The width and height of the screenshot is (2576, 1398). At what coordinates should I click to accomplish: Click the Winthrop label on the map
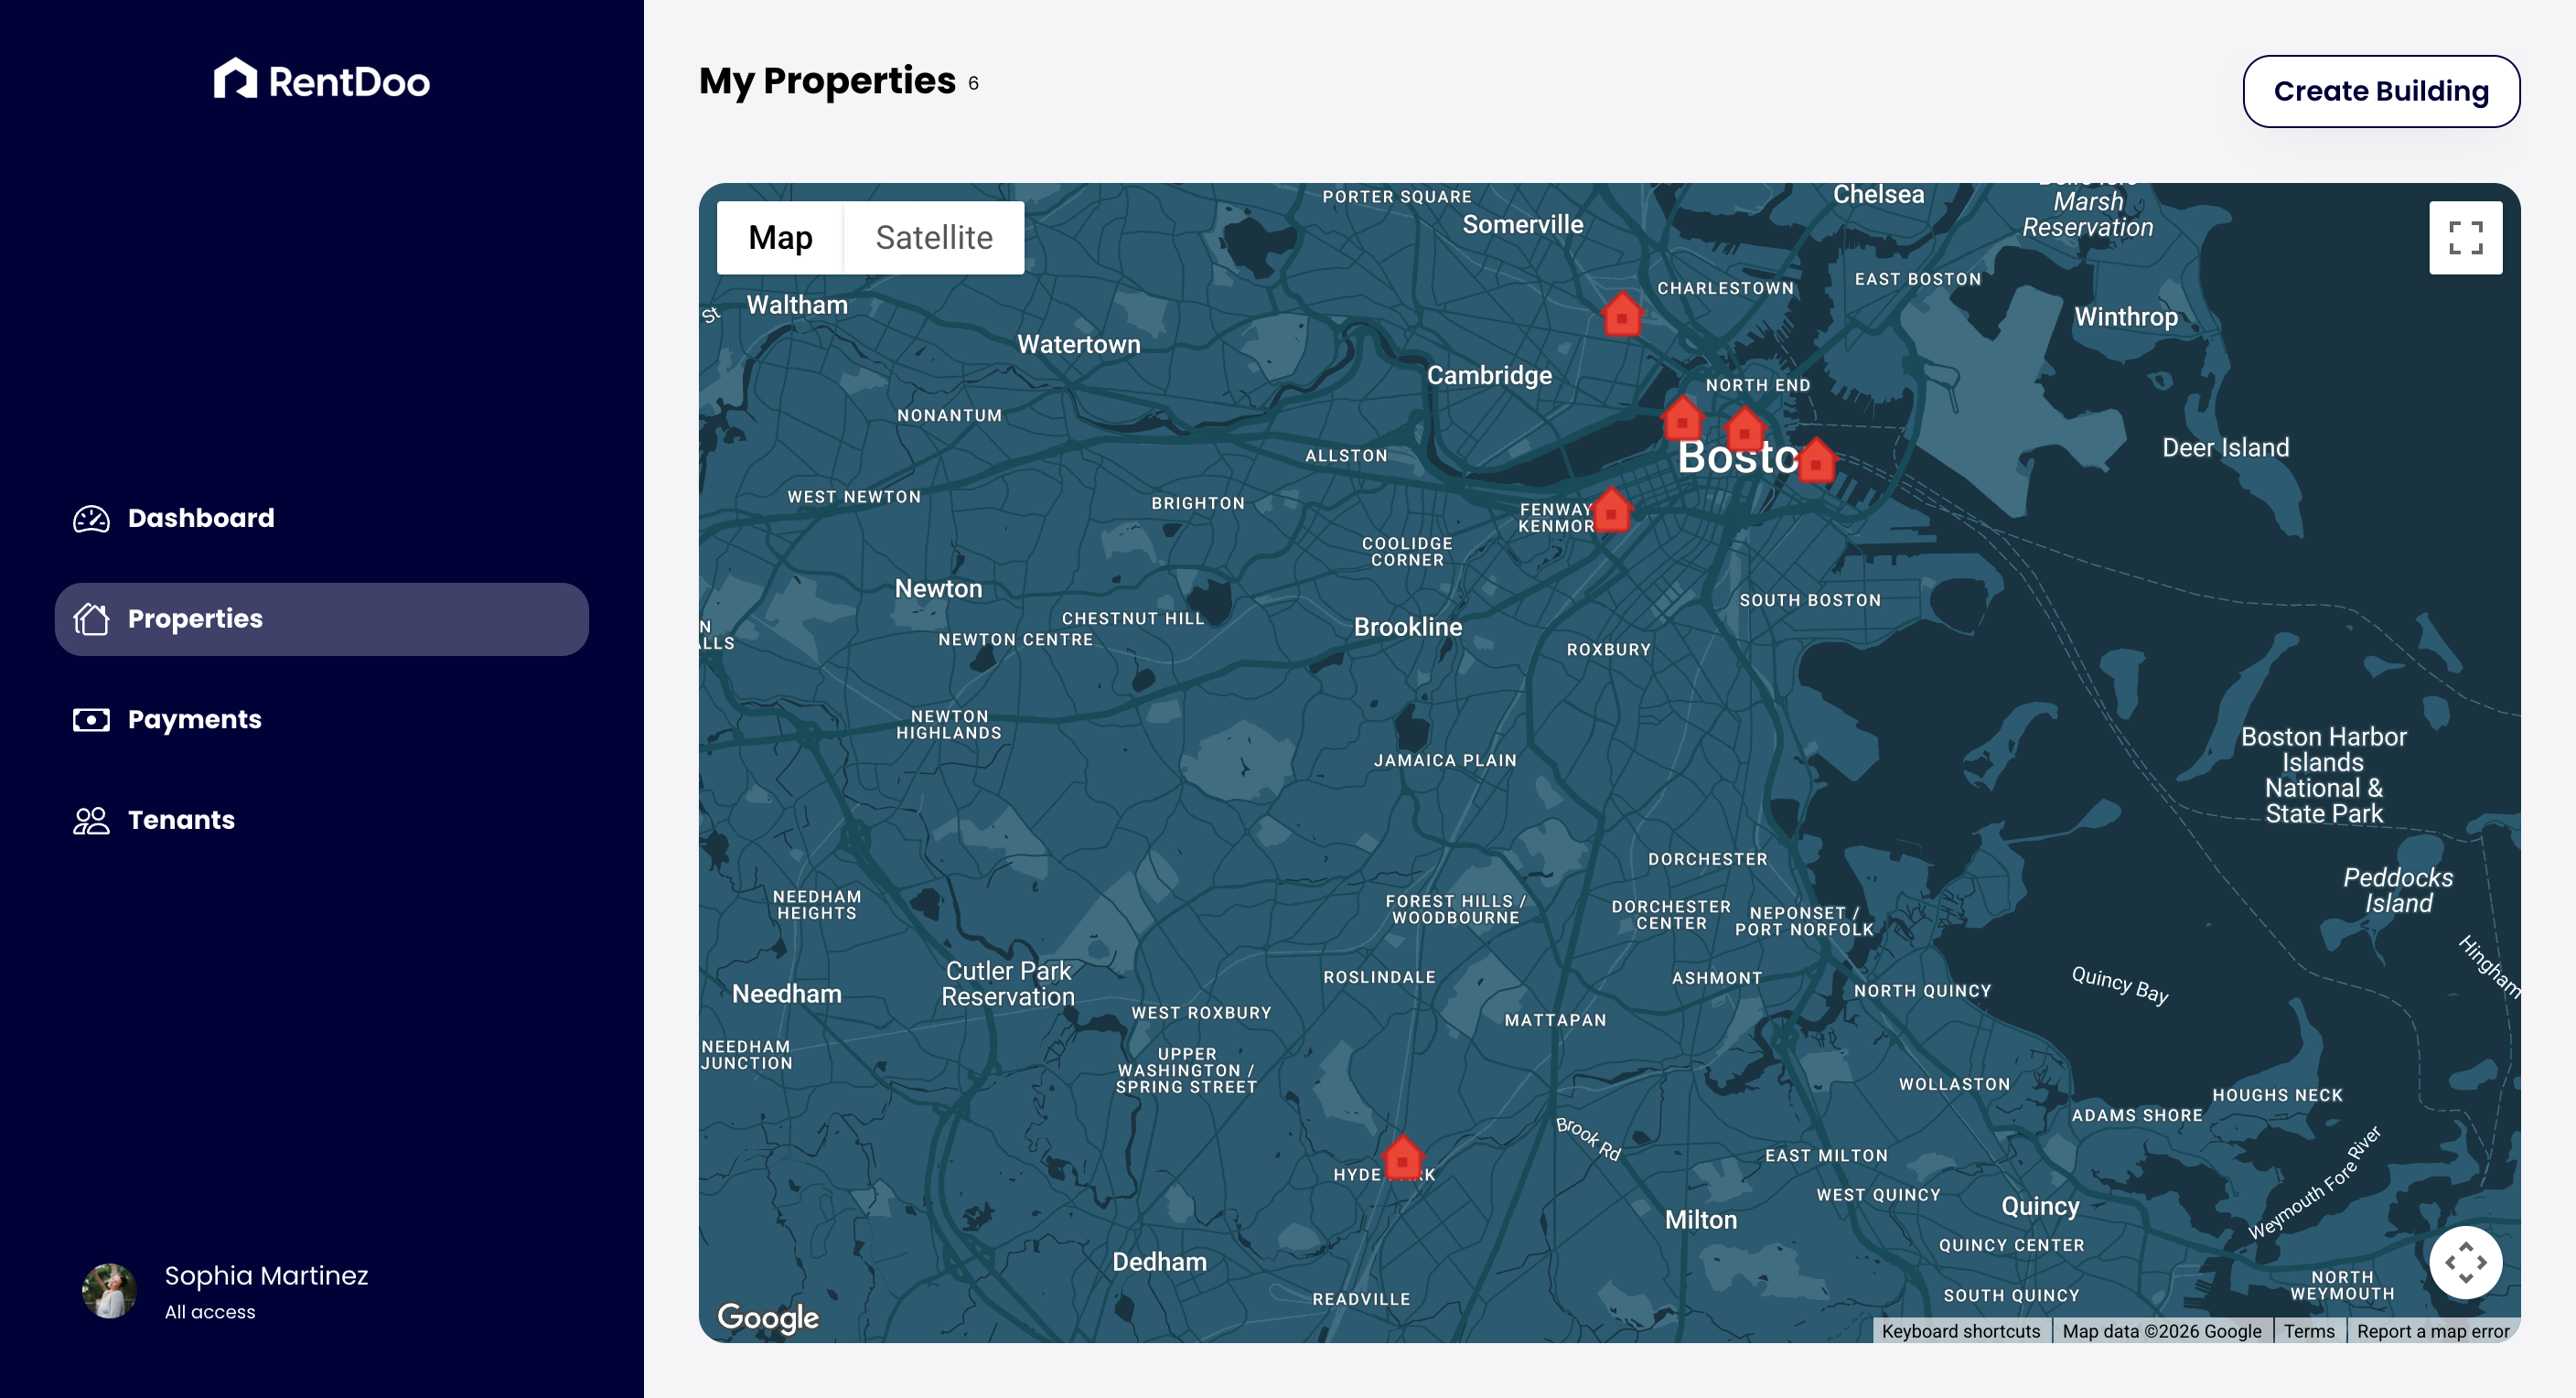[x=2126, y=317]
